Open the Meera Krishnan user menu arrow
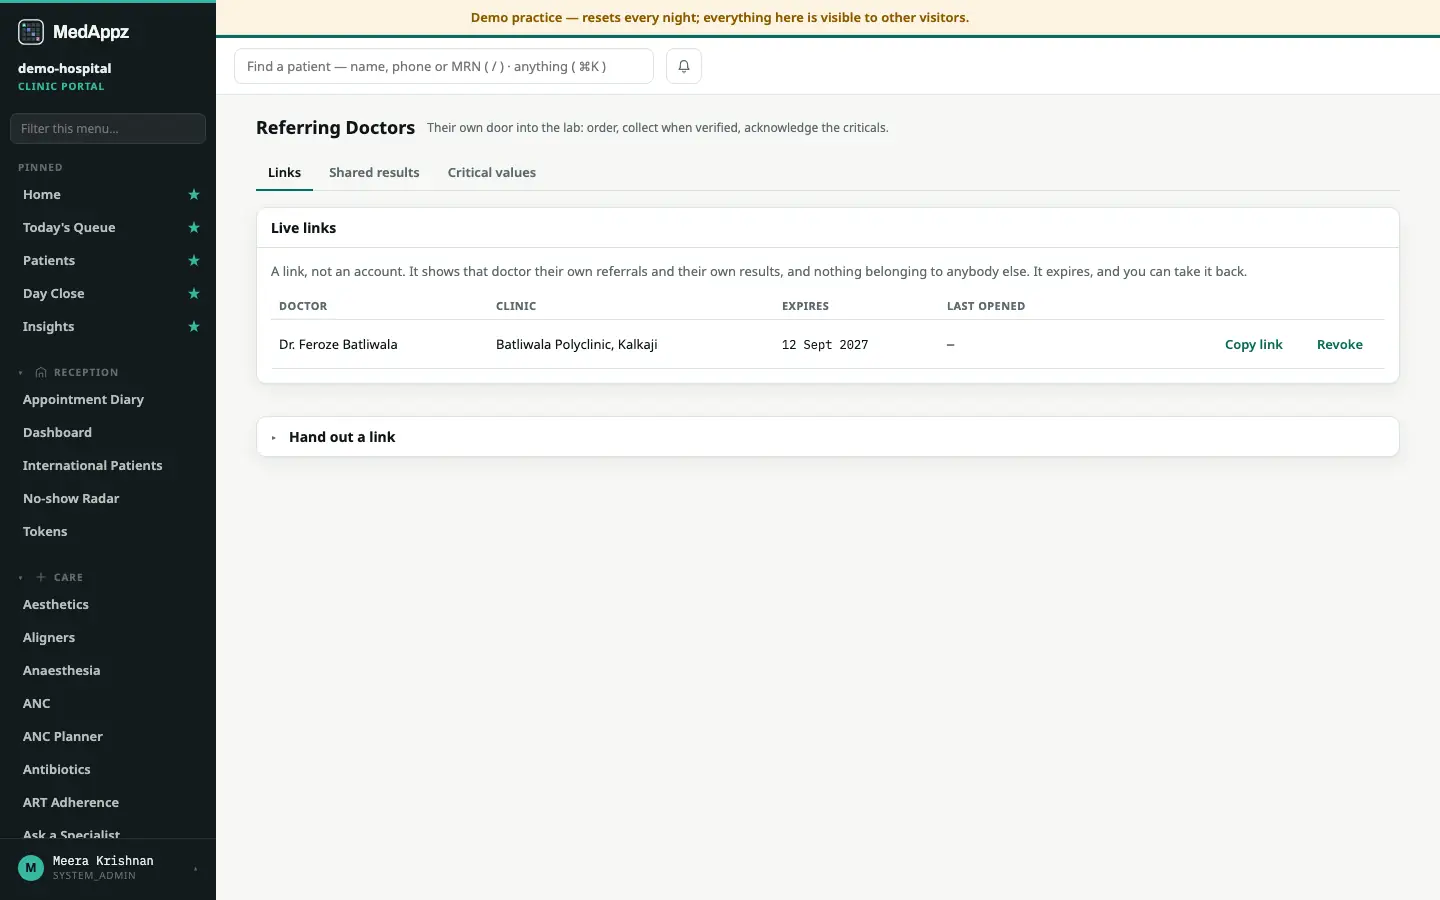Viewport: 1440px width, 900px height. tap(196, 869)
